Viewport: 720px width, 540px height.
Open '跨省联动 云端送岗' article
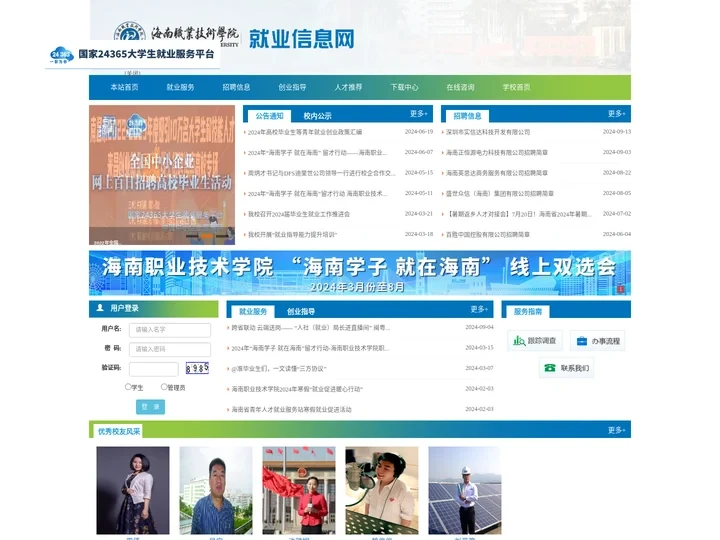pyautogui.click(x=311, y=328)
